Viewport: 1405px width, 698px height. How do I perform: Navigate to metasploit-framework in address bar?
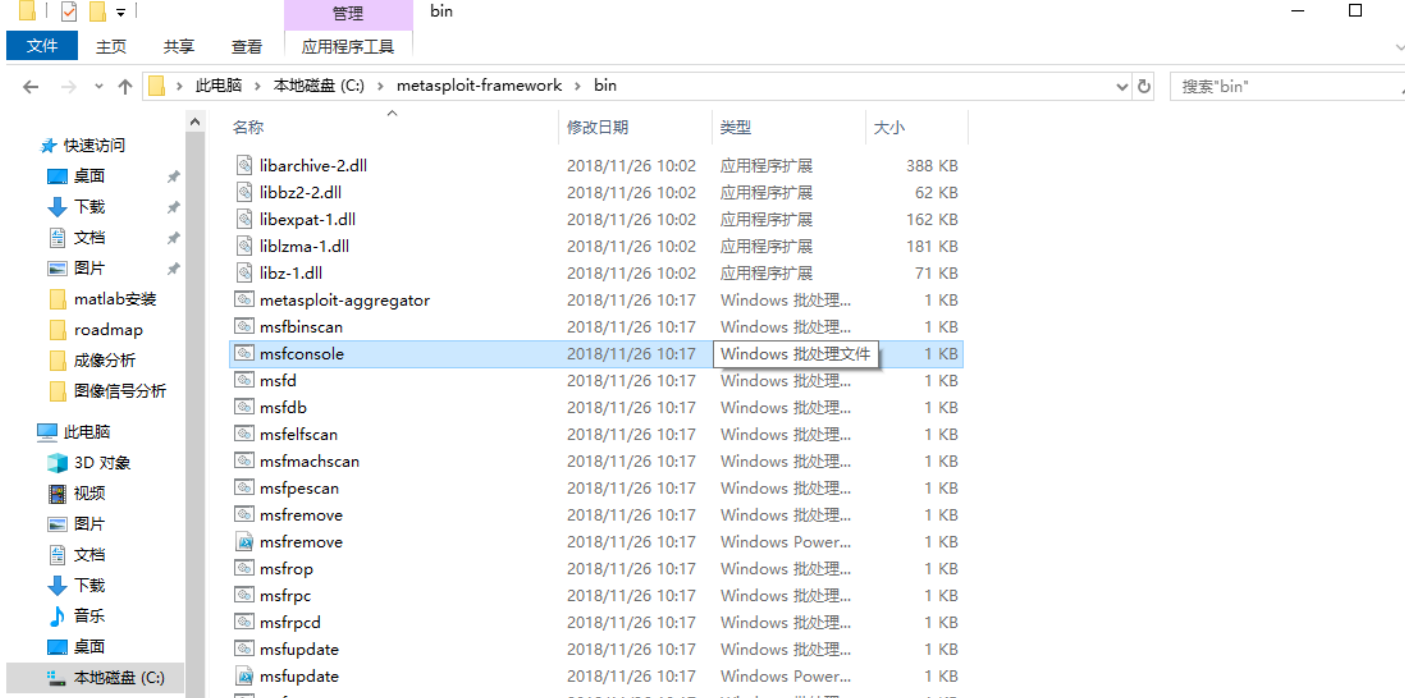[x=479, y=86]
